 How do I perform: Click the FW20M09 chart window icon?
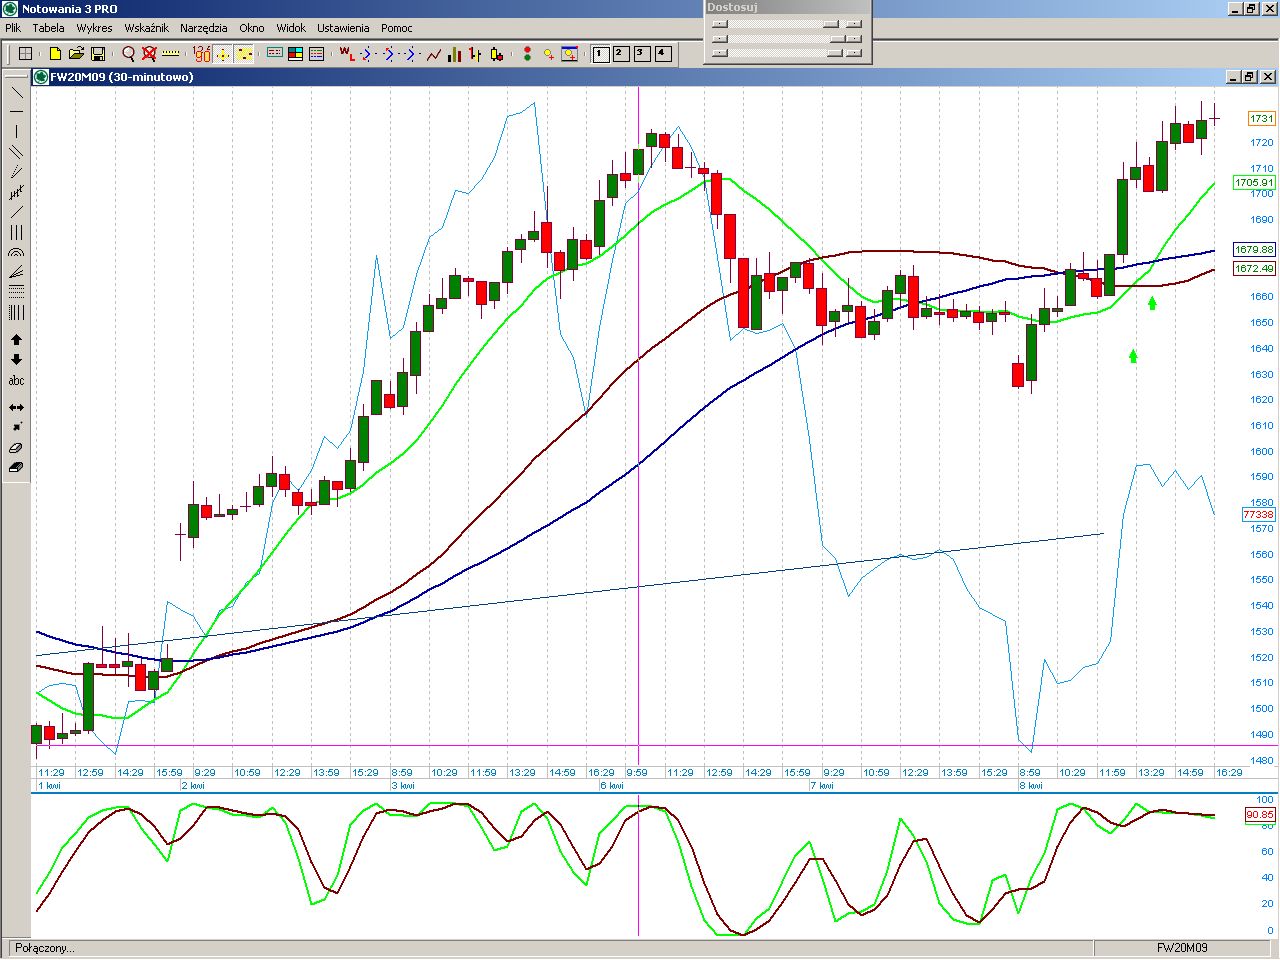(41, 77)
